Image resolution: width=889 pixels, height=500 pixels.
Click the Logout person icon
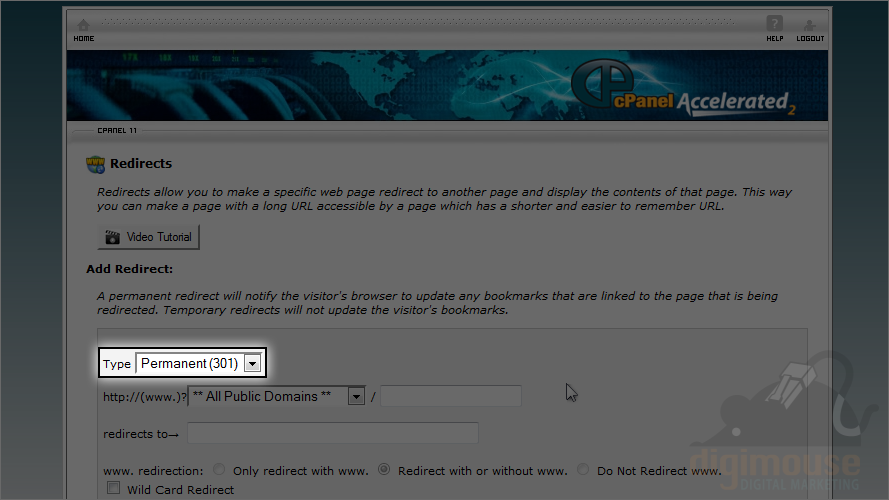point(810,25)
